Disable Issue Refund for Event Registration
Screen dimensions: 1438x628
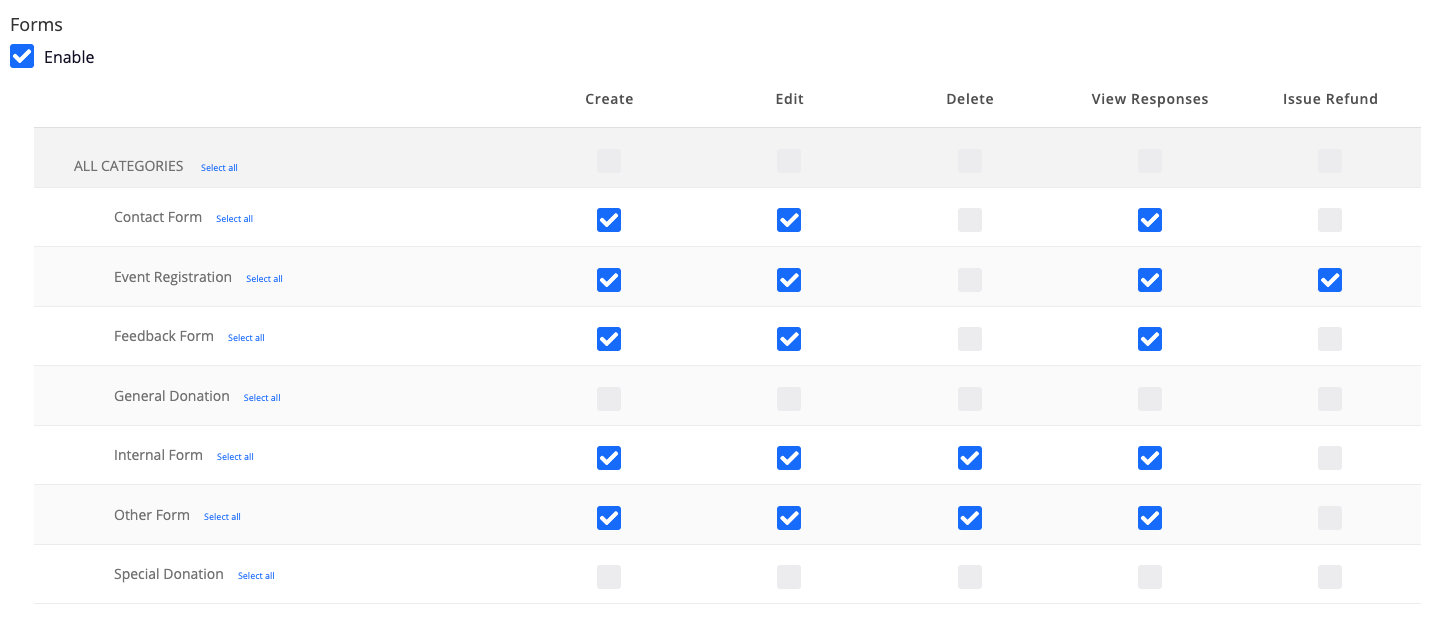tap(1329, 280)
